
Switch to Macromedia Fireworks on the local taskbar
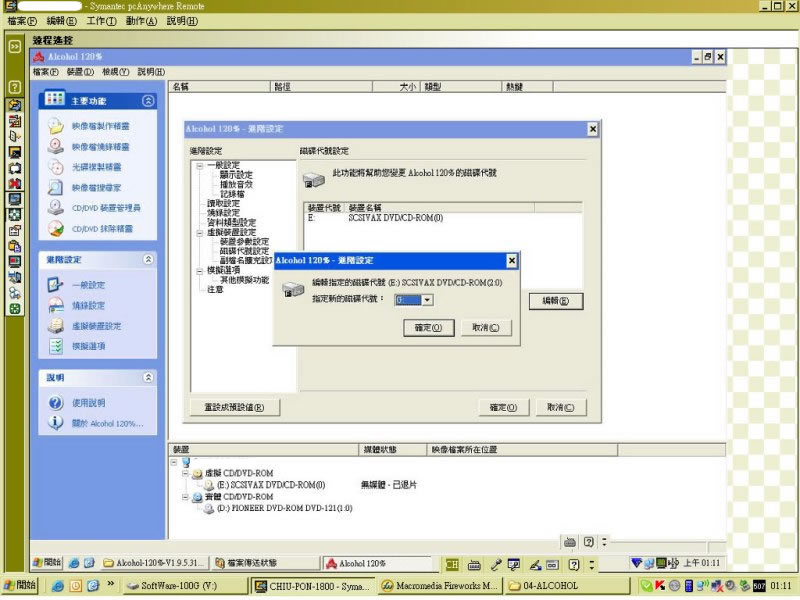point(440,586)
